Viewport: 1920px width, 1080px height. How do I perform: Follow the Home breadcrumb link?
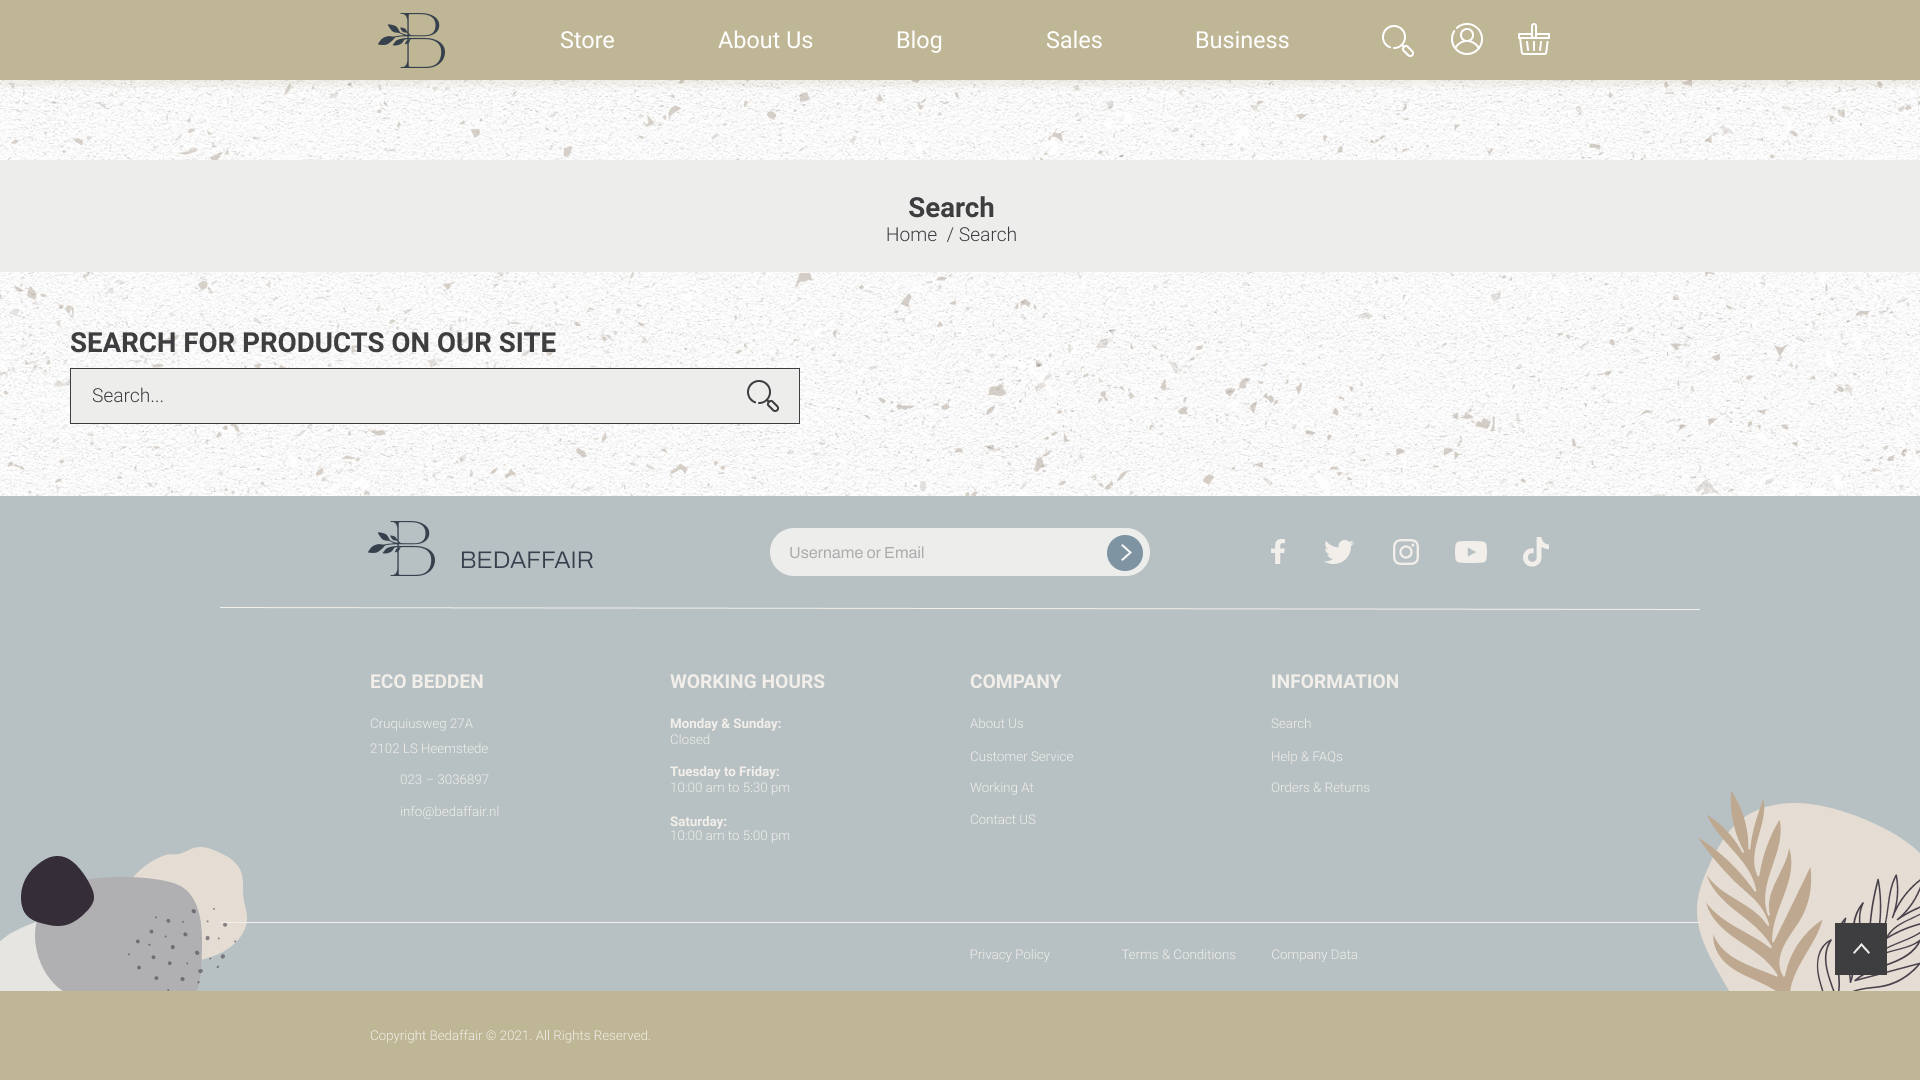[x=911, y=235]
